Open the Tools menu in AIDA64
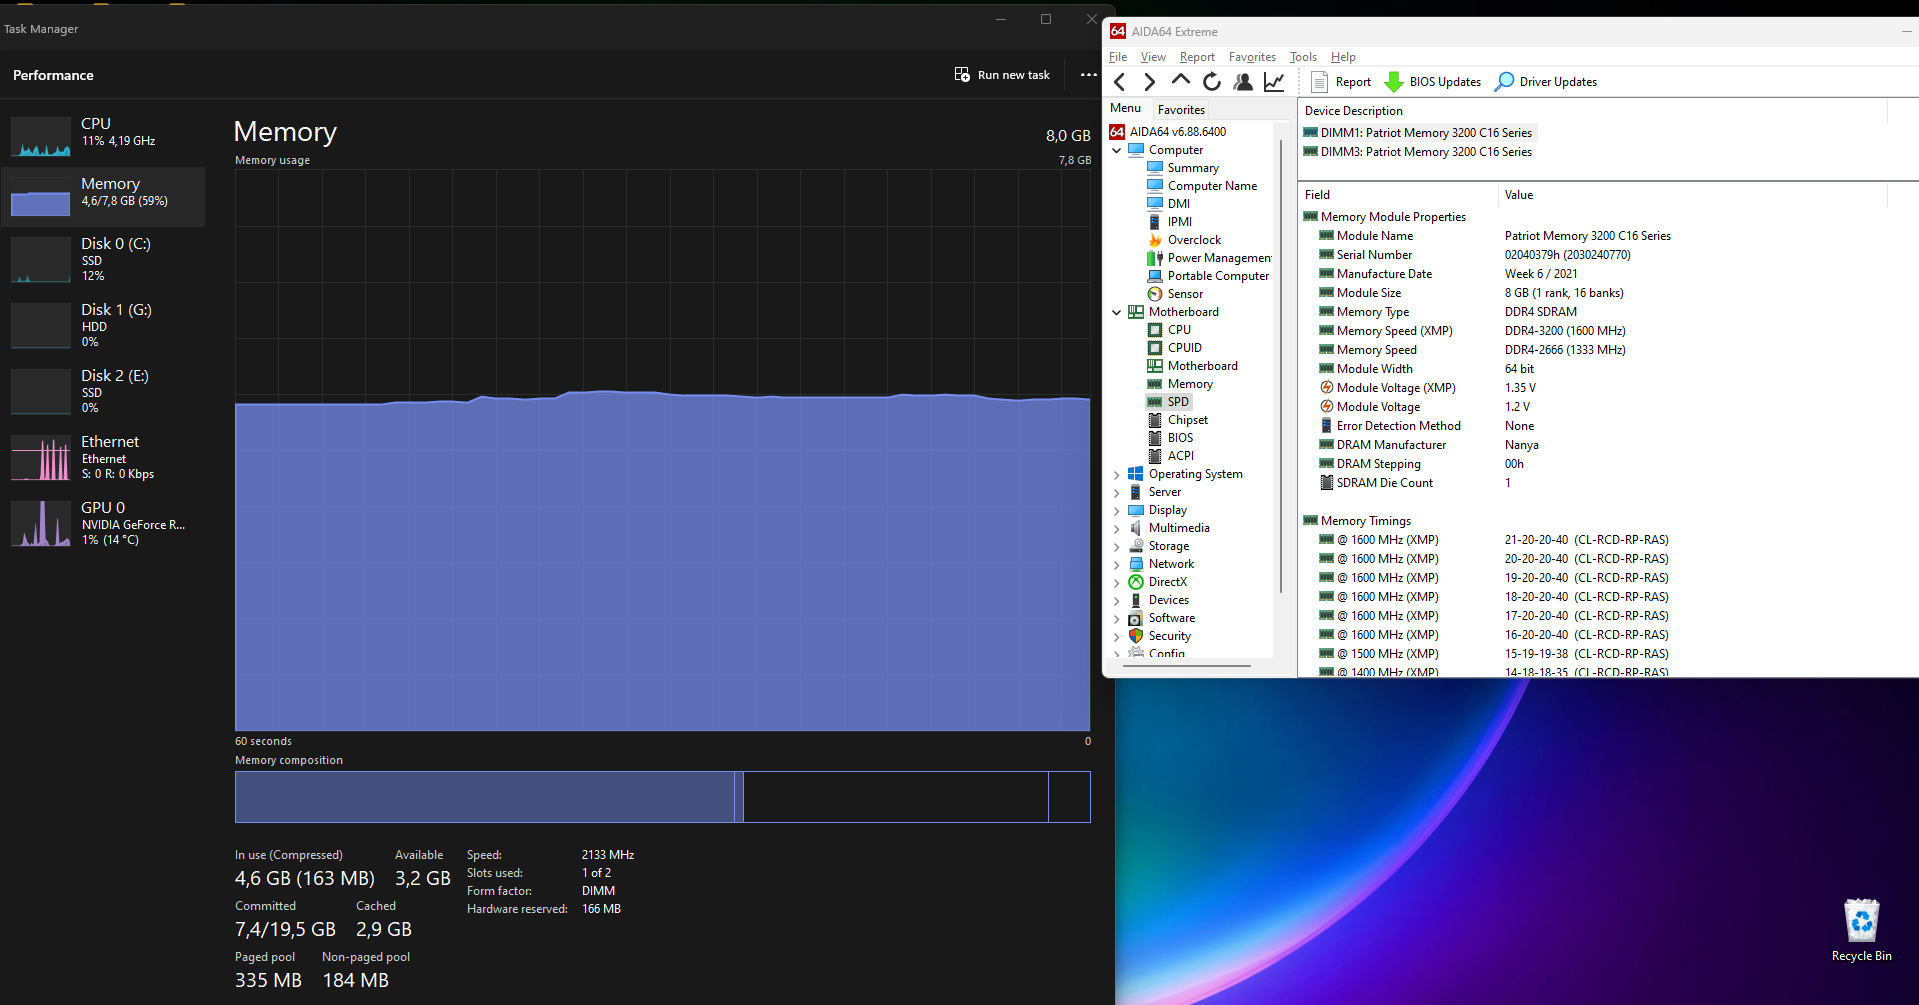 coord(1303,57)
